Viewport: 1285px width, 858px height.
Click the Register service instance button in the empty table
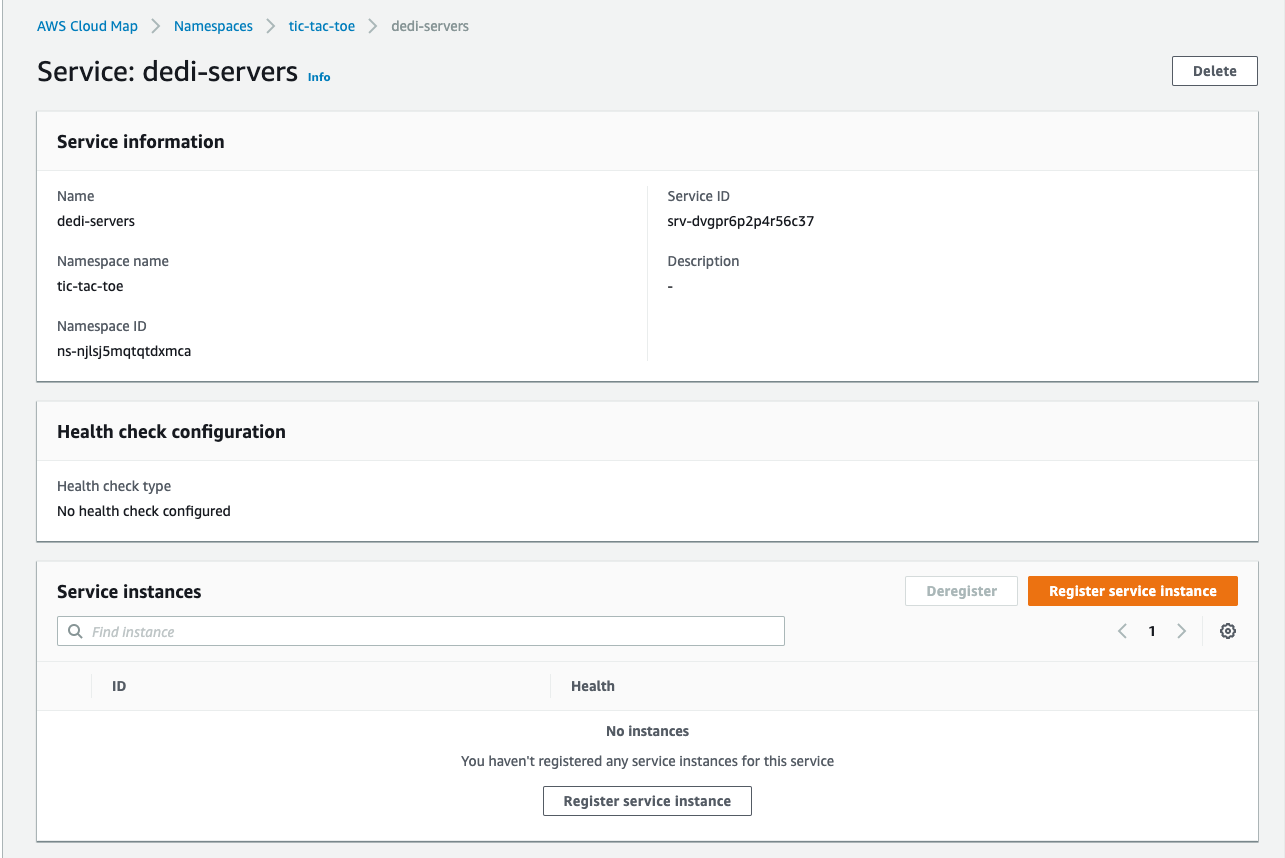click(x=647, y=801)
